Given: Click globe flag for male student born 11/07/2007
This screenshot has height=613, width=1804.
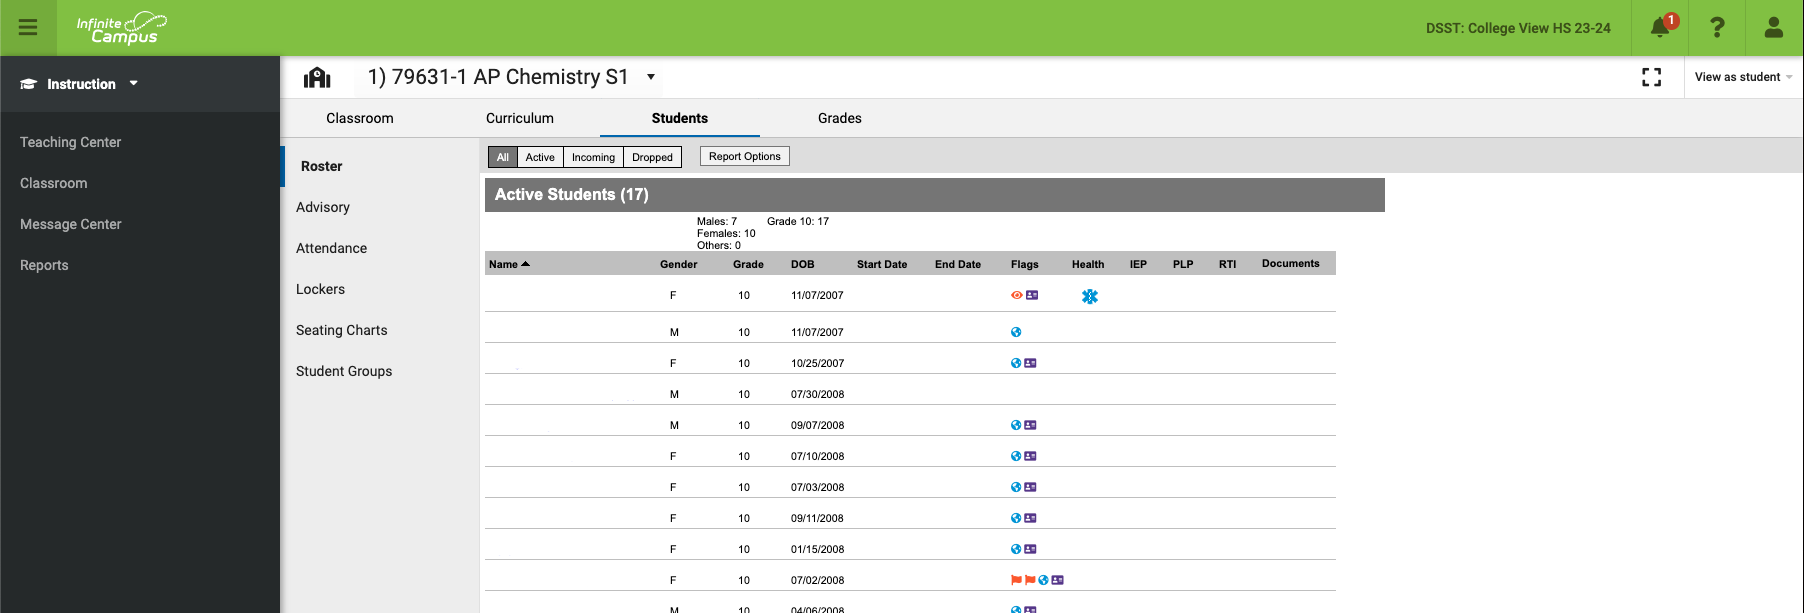Looking at the screenshot, I should (x=1016, y=332).
